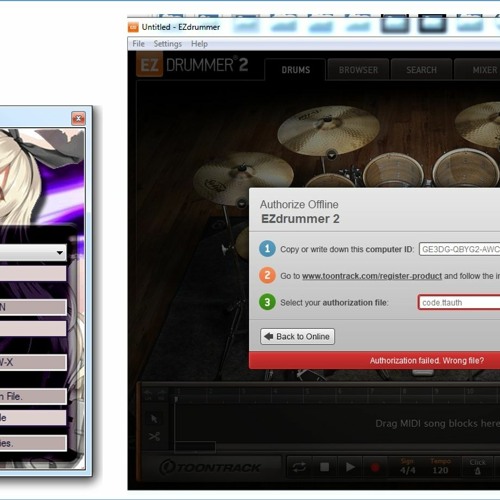Open the upper crash cymbal dropdown arrow

(332, 155)
